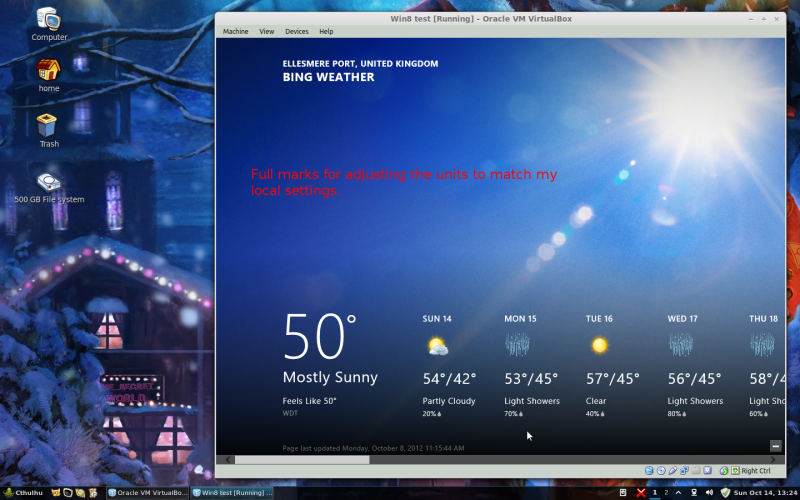Click the VirtualBox hard disk activity indicator
This screenshot has width=800, height=500.
point(649,470)
